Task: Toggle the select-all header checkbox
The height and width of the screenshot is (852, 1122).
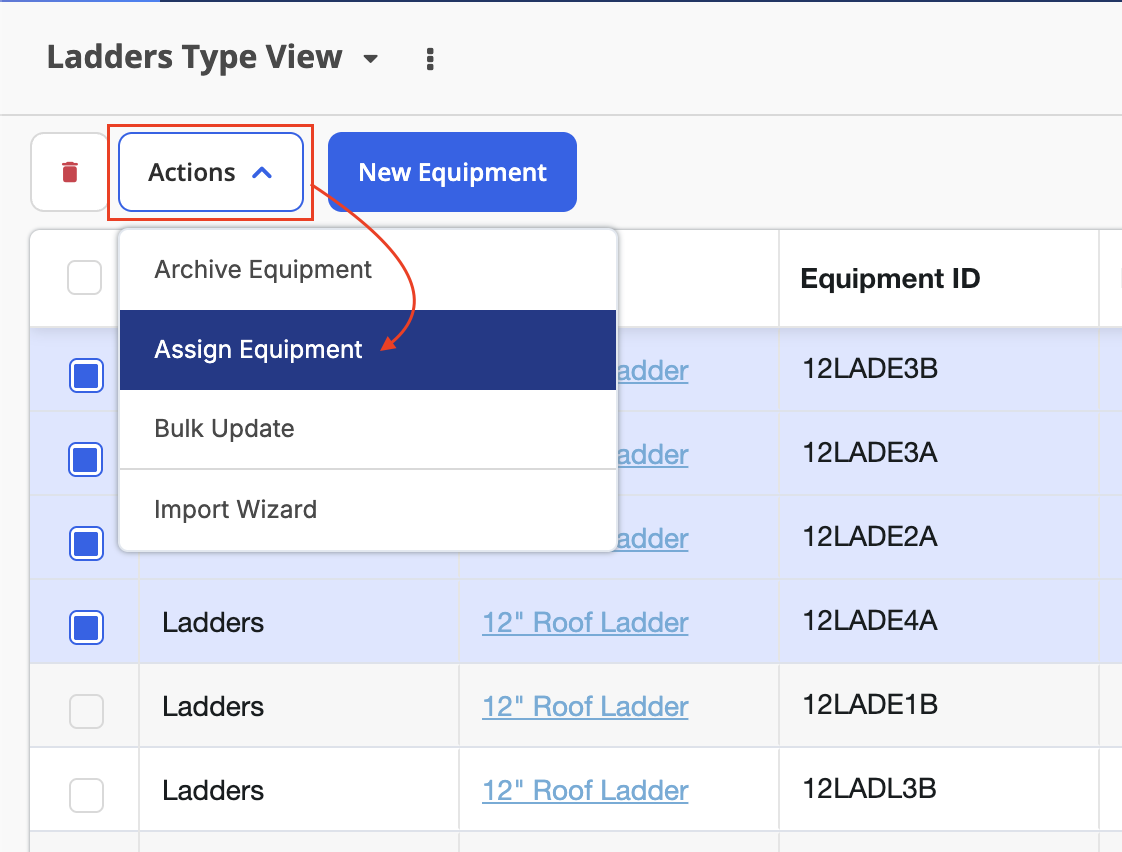Action: click(x=84, y=278)
